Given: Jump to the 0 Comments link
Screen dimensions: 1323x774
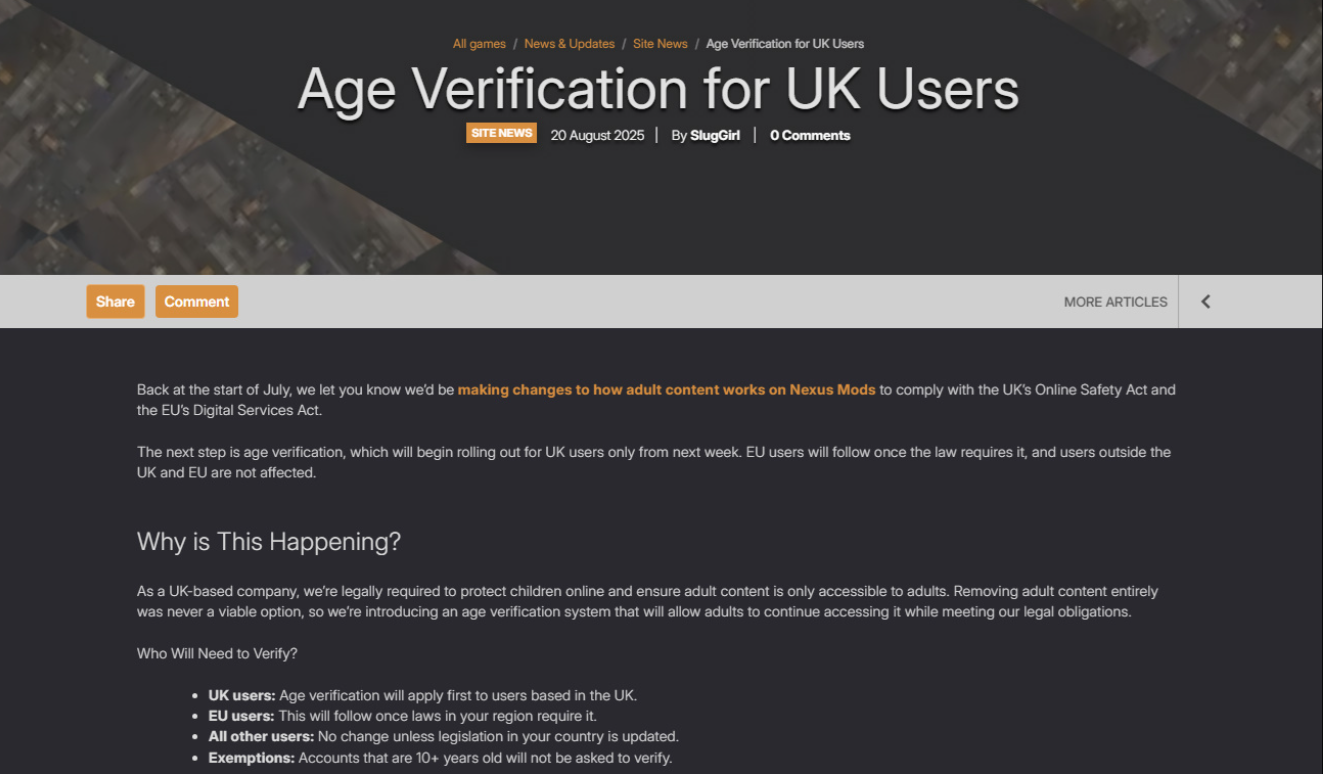Looking at the screenshot, I should click(810, 136).
